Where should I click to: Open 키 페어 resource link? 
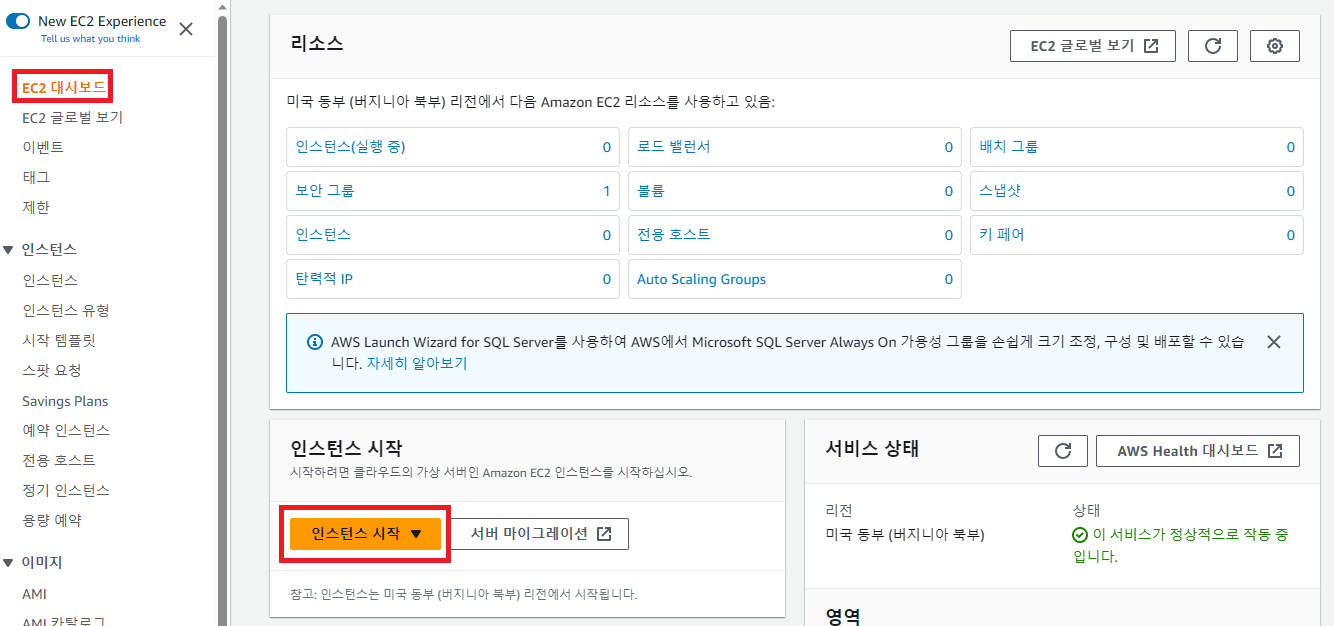(x=1002, y=235)
